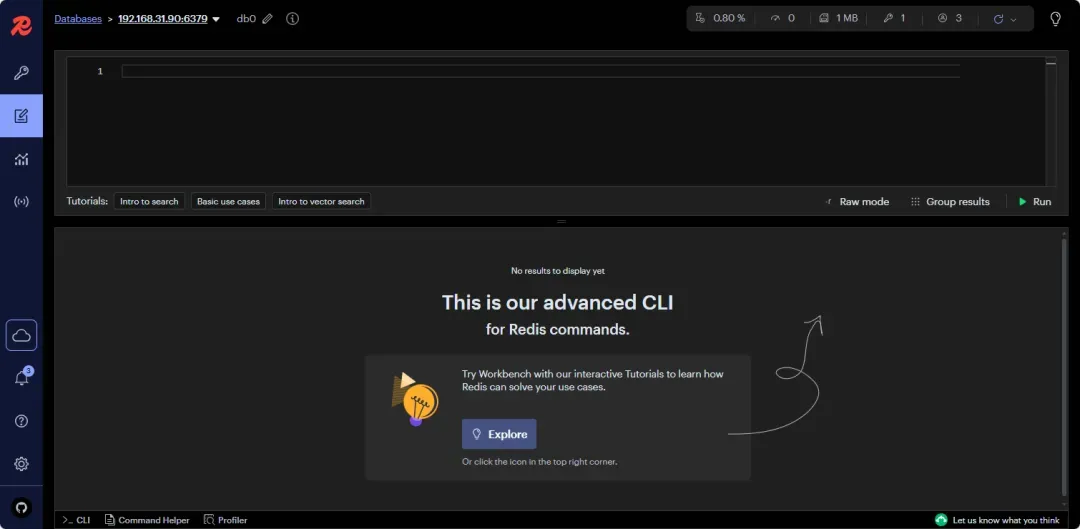Open the Profiler panel tab
The image size is (1080, 529).
coord(225,520)
